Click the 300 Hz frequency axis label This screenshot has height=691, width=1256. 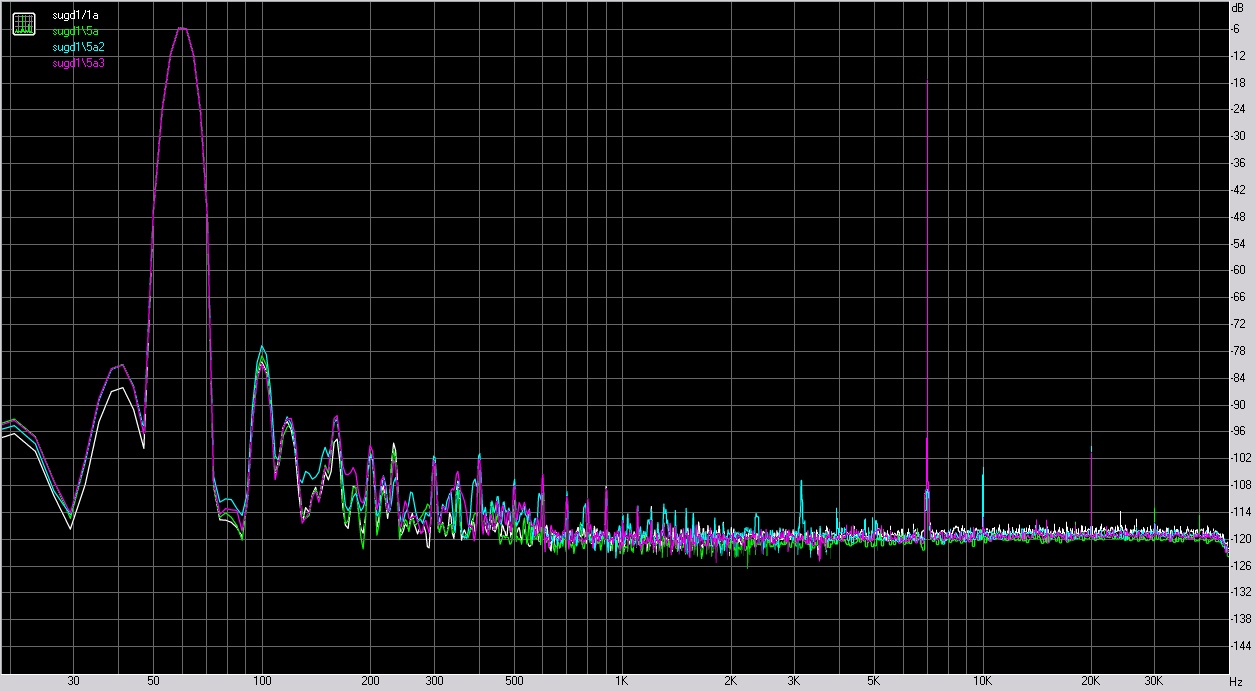point(434,680)
